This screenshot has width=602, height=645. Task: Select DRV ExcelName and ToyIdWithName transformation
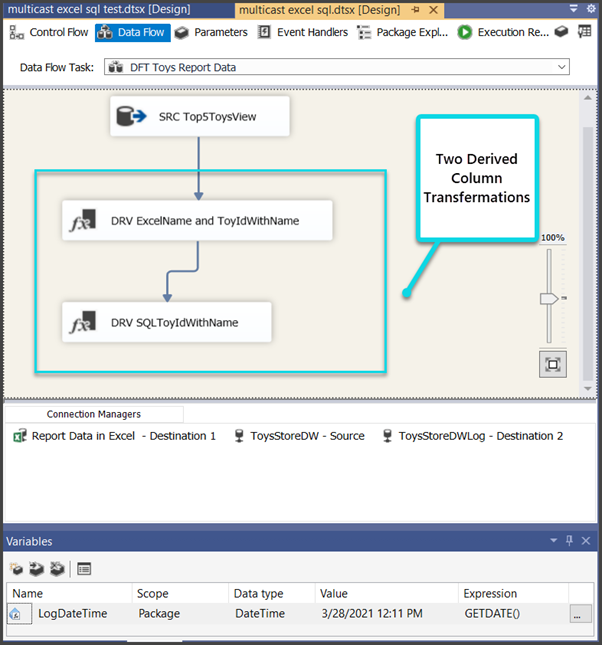coord(197,220)
